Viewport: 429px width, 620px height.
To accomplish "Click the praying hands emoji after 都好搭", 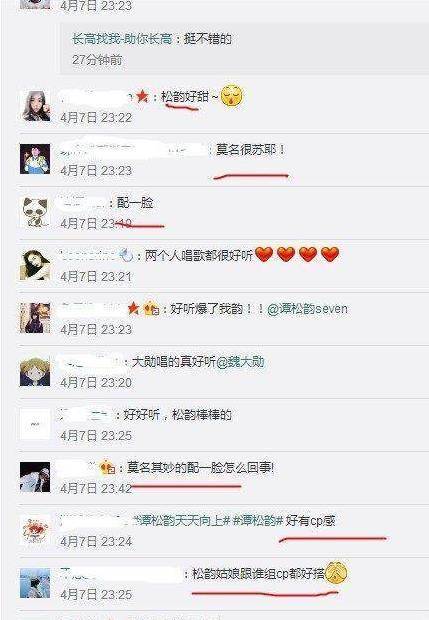I will click(336, 573).
